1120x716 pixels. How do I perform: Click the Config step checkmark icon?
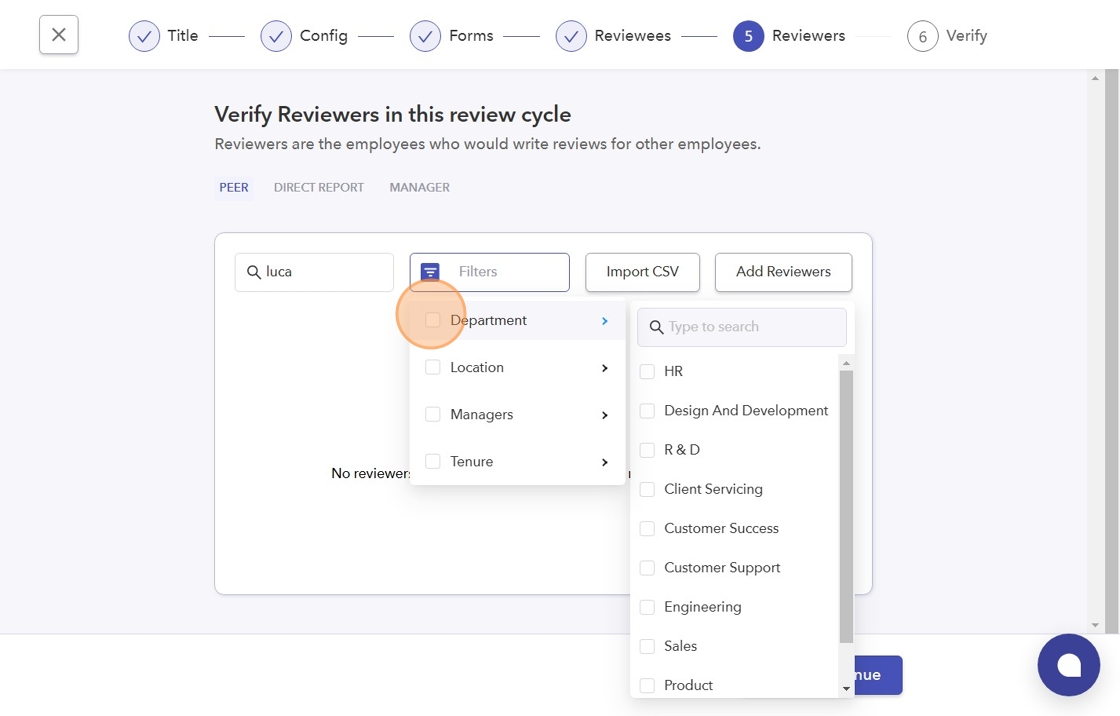click(x=276, y=36)
